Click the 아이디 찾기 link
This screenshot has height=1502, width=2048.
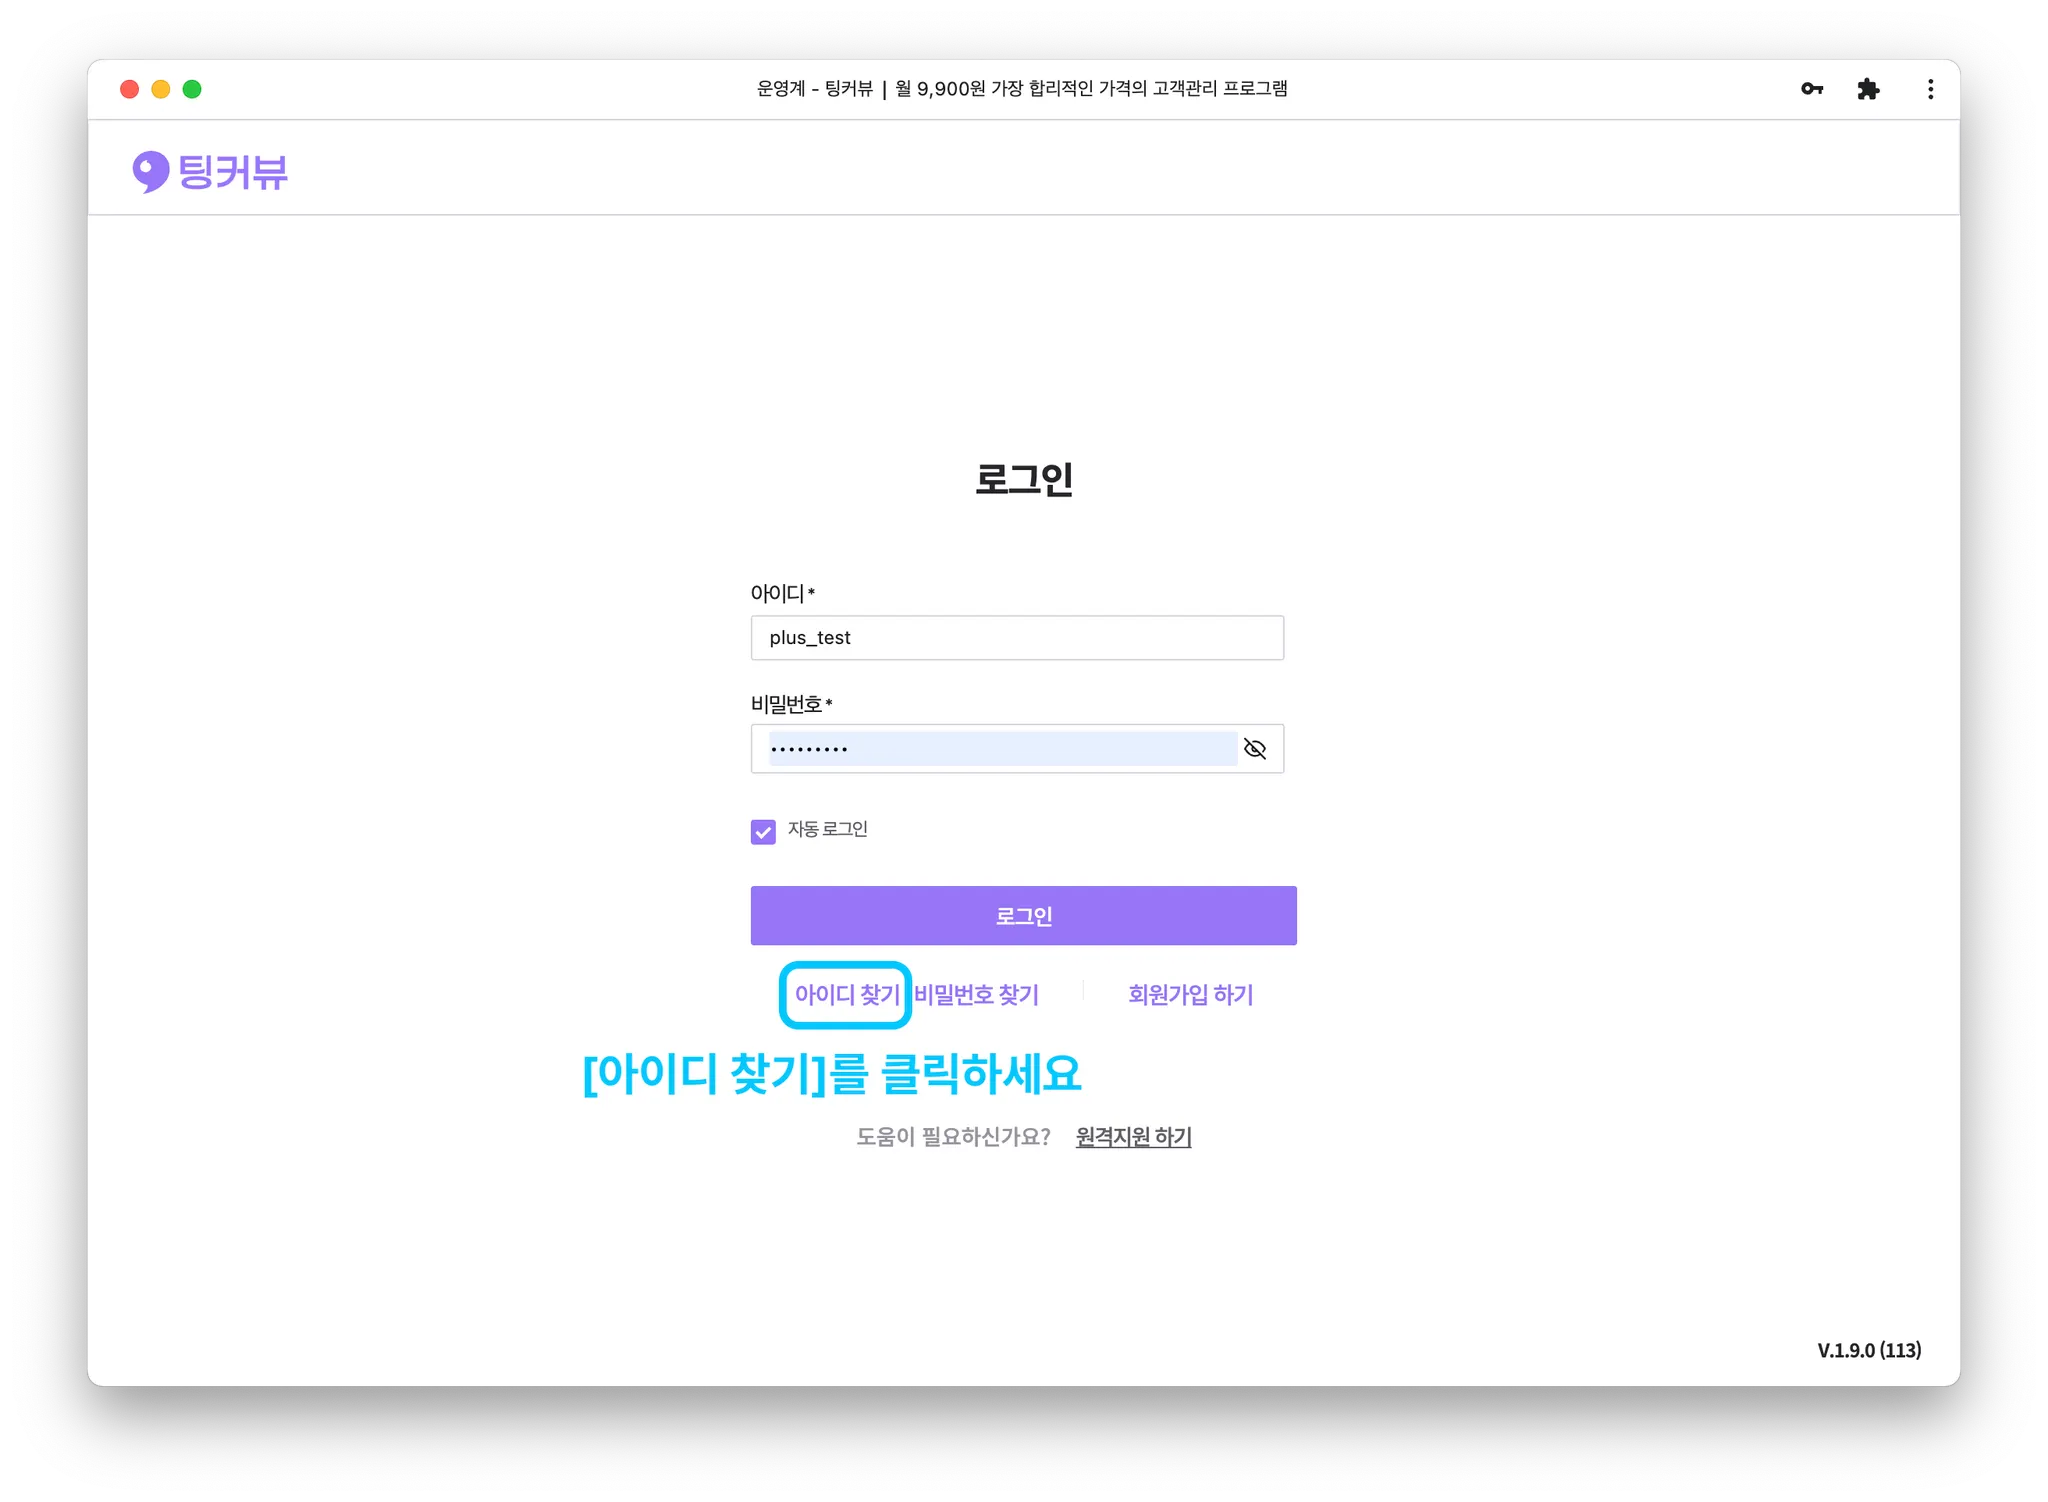pos(846,995)
